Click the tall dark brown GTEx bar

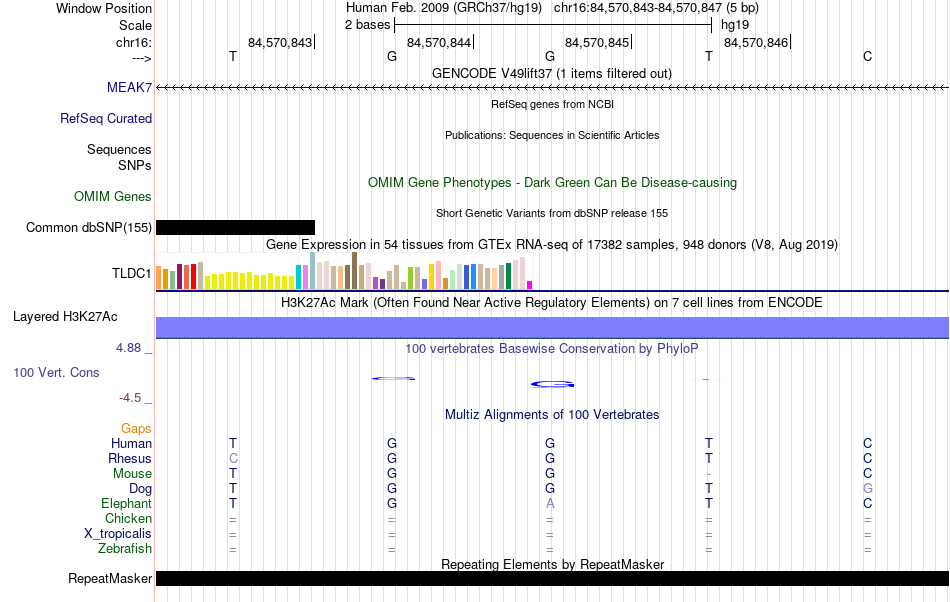coord(354,270)
